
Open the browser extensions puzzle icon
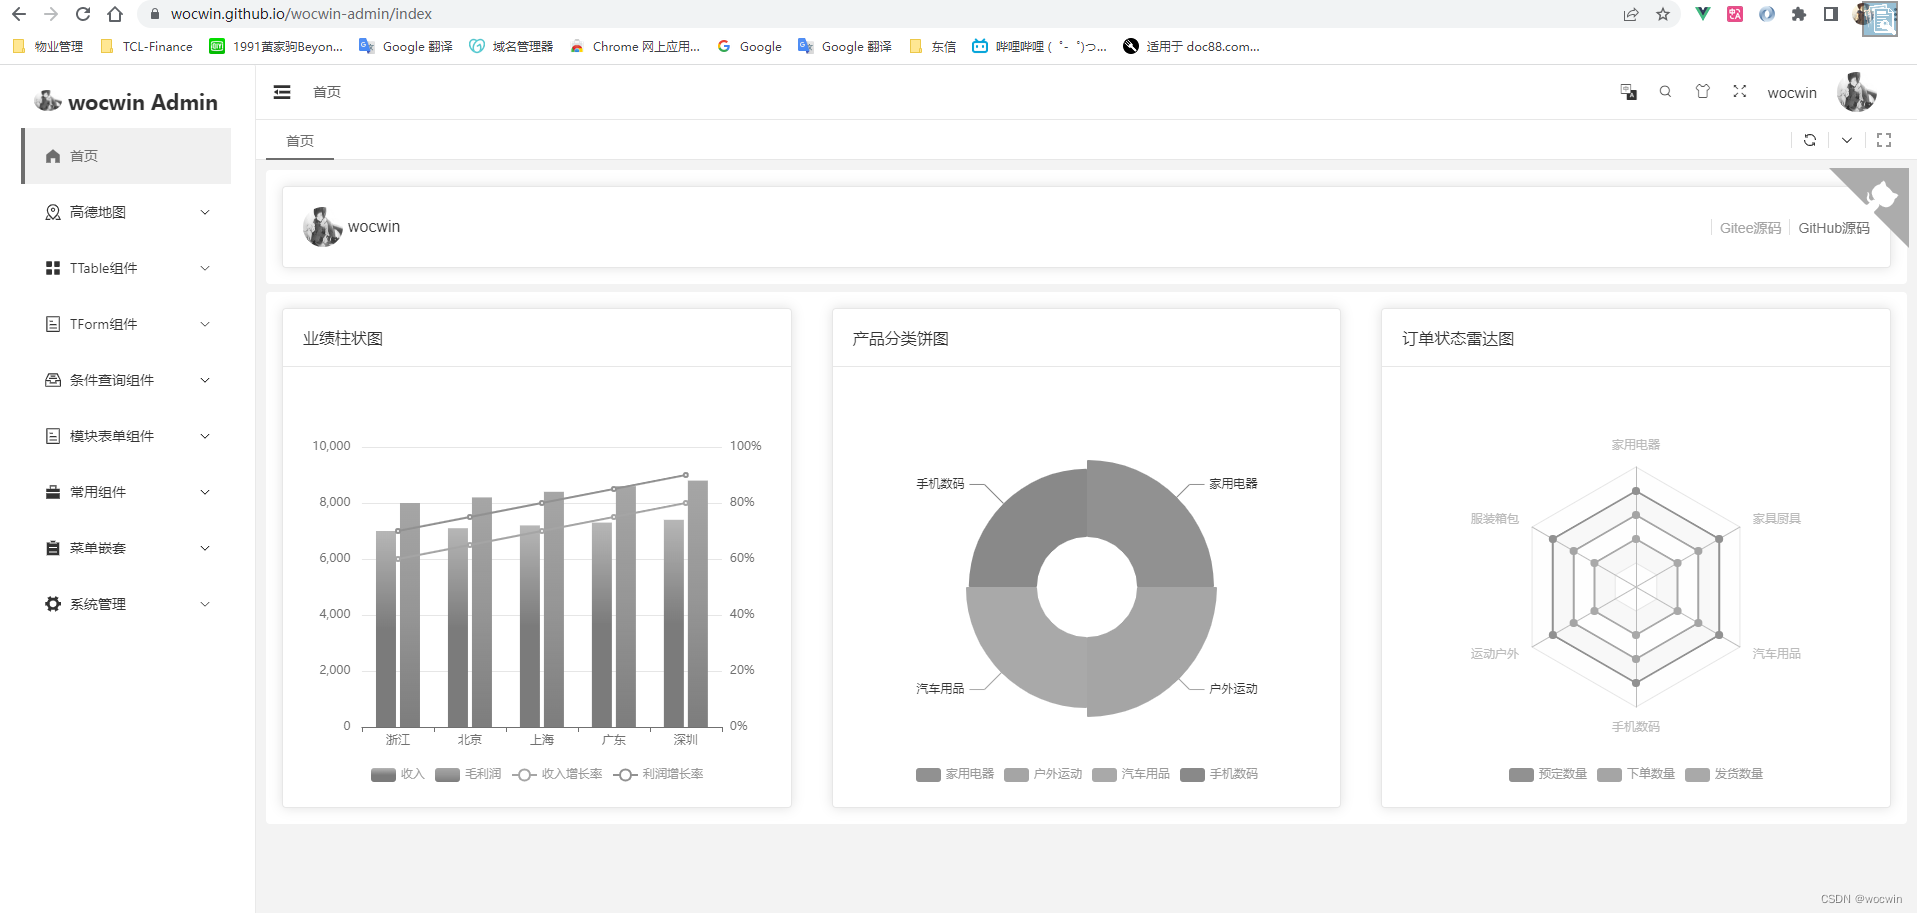tap(1799, 14)
